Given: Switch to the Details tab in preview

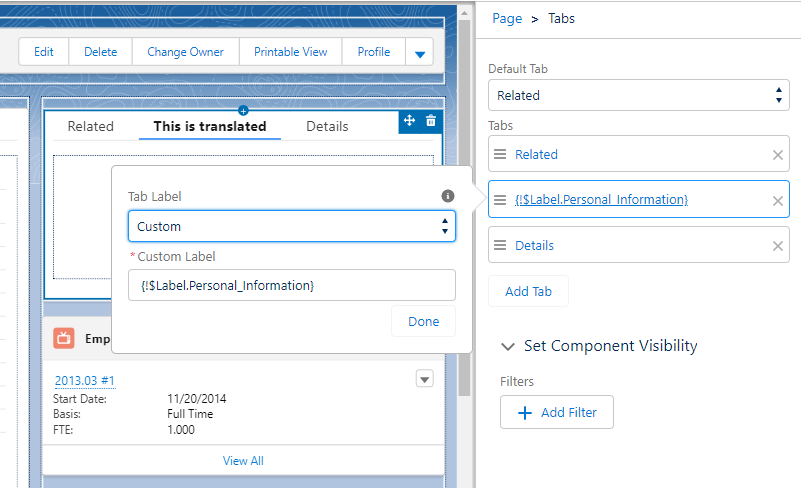Looking at the screenshot, I should pyautogui.click(x=327, y=126).
